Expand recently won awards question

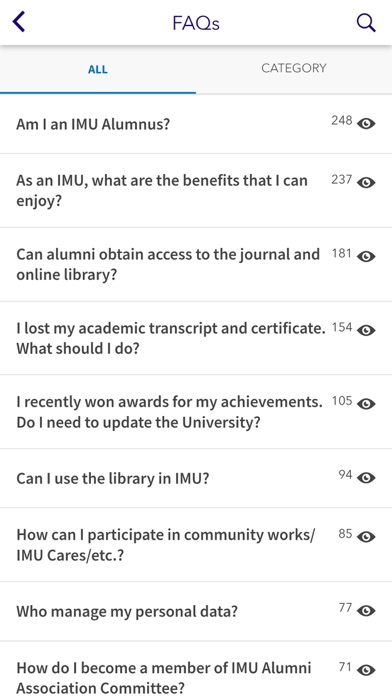[x=196, y=411]
